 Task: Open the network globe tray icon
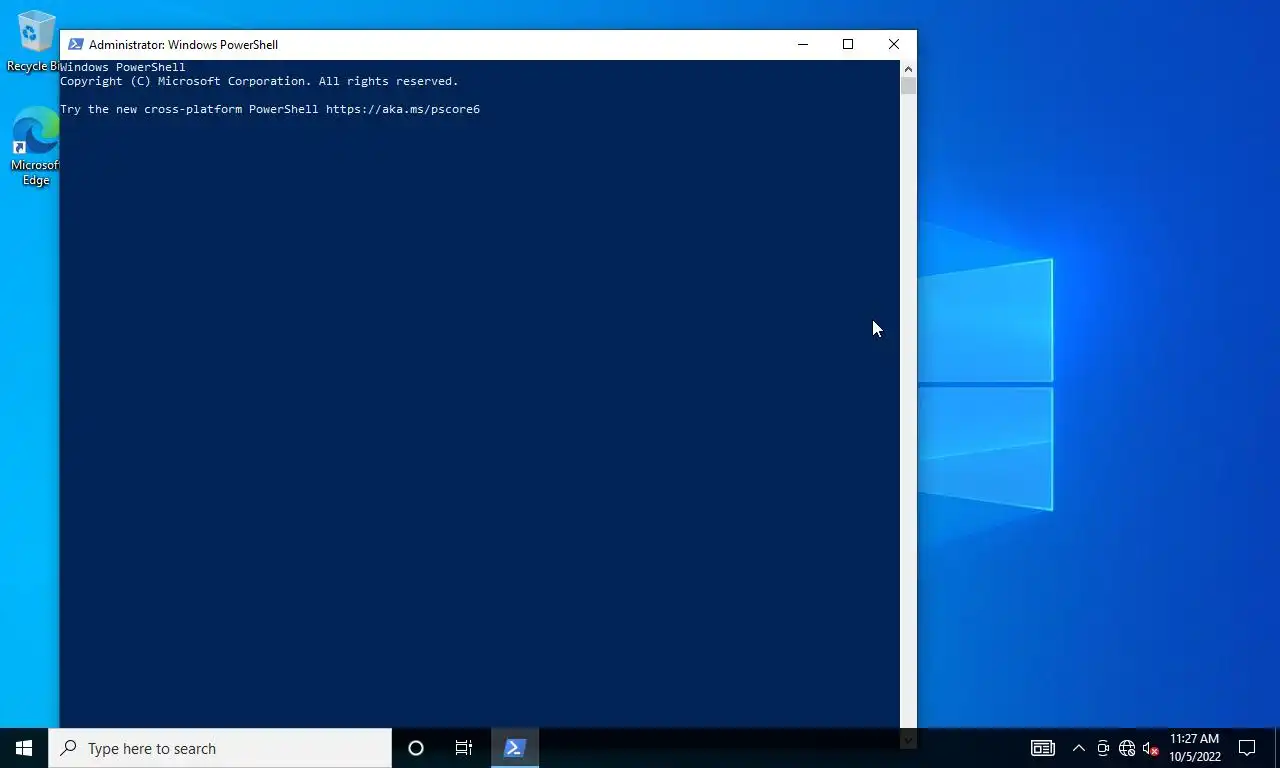click(1127, 748)
